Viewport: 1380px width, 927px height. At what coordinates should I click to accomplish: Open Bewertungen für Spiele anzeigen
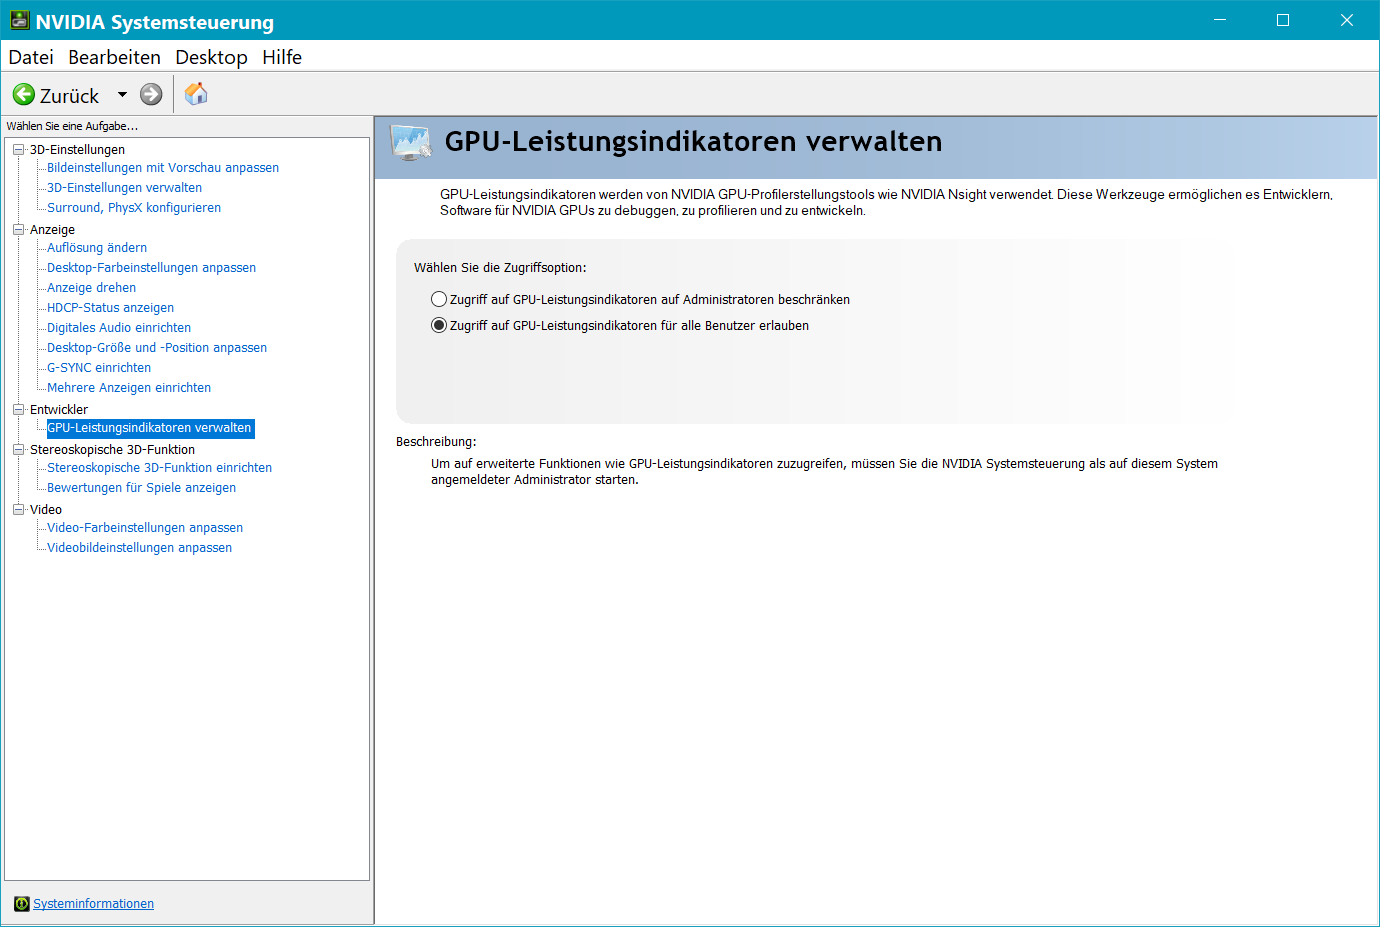pos(141,488)
